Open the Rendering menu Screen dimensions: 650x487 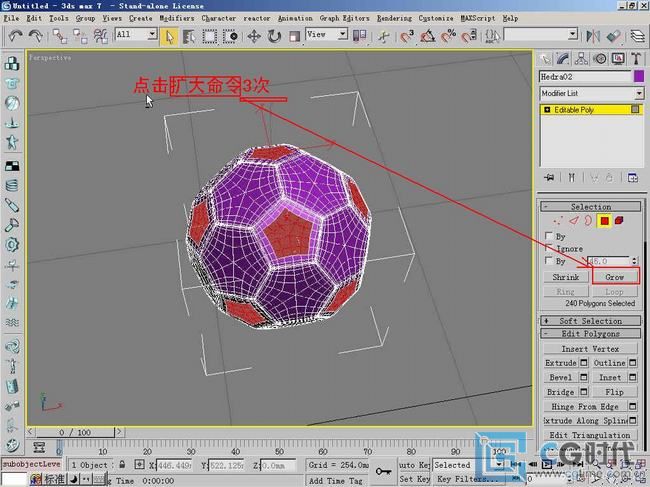(x=394, y=18)
